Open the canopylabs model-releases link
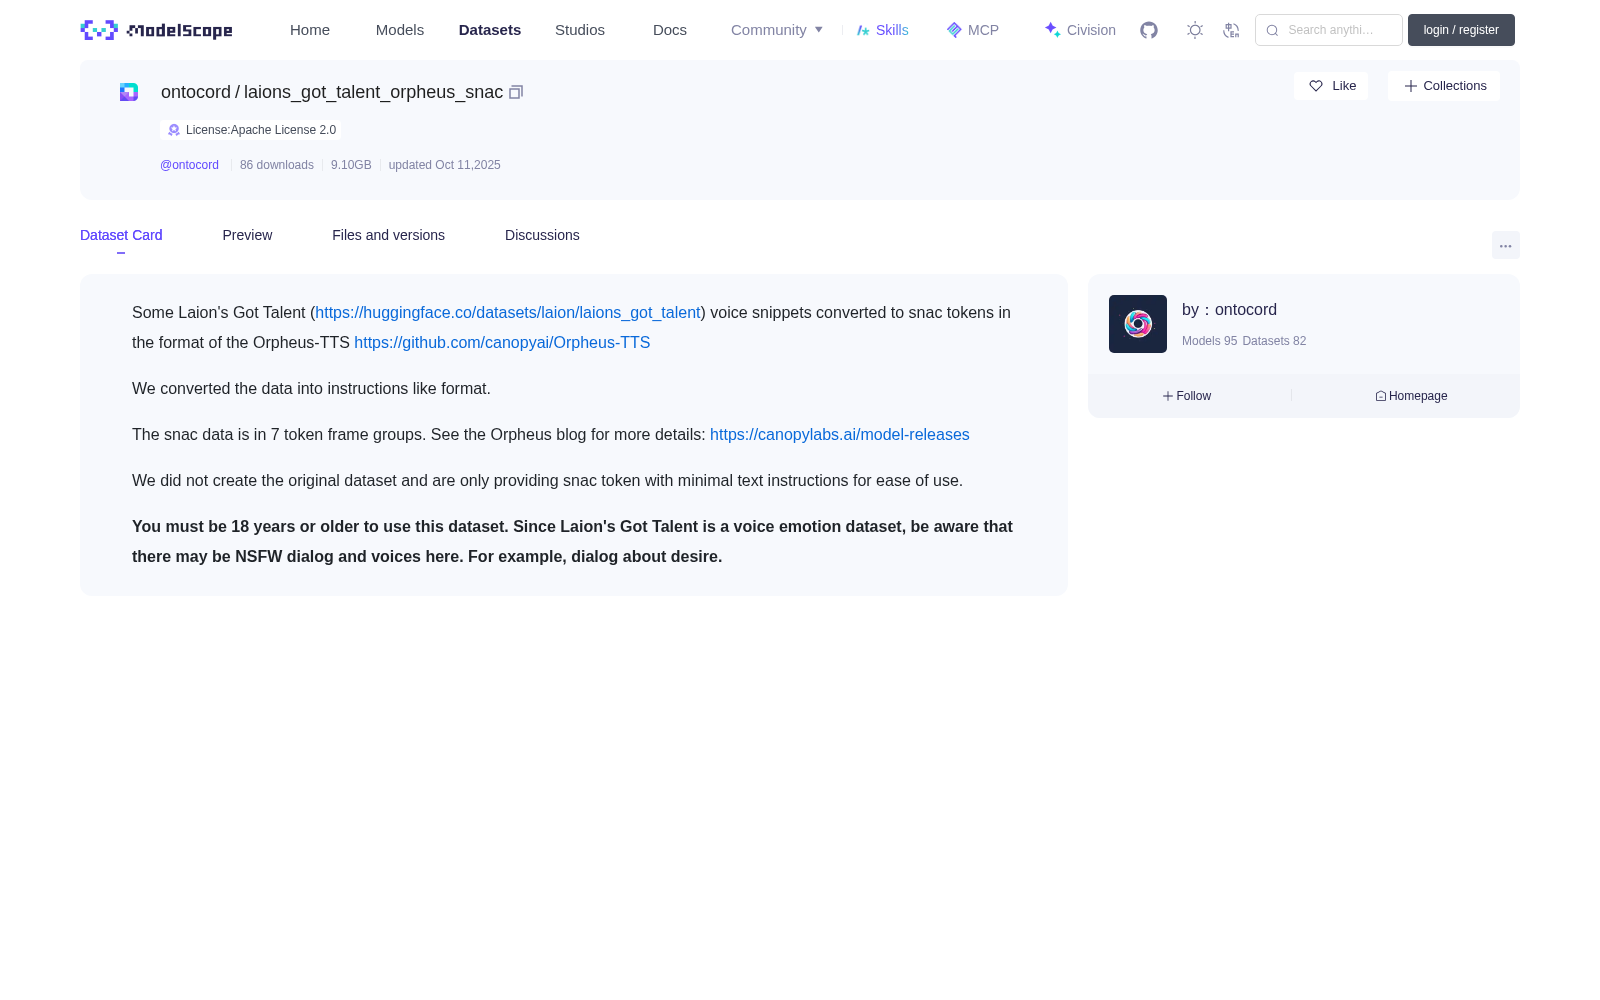 [840, 435]
